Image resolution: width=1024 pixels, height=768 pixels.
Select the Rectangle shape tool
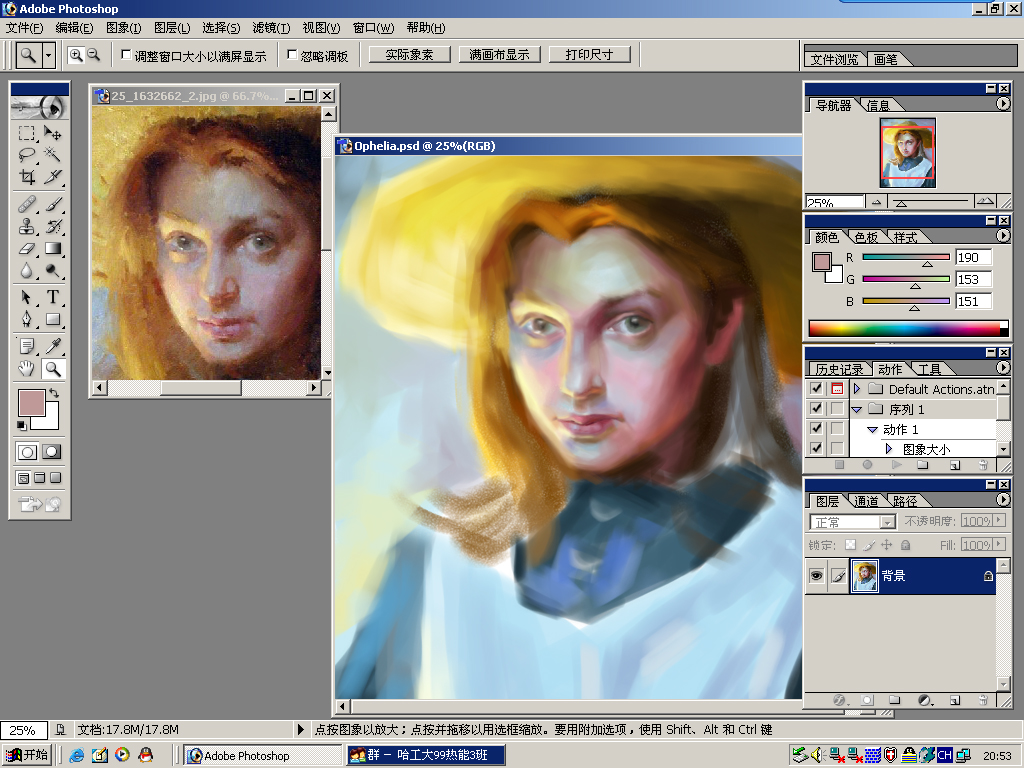[x=53, y=319]
